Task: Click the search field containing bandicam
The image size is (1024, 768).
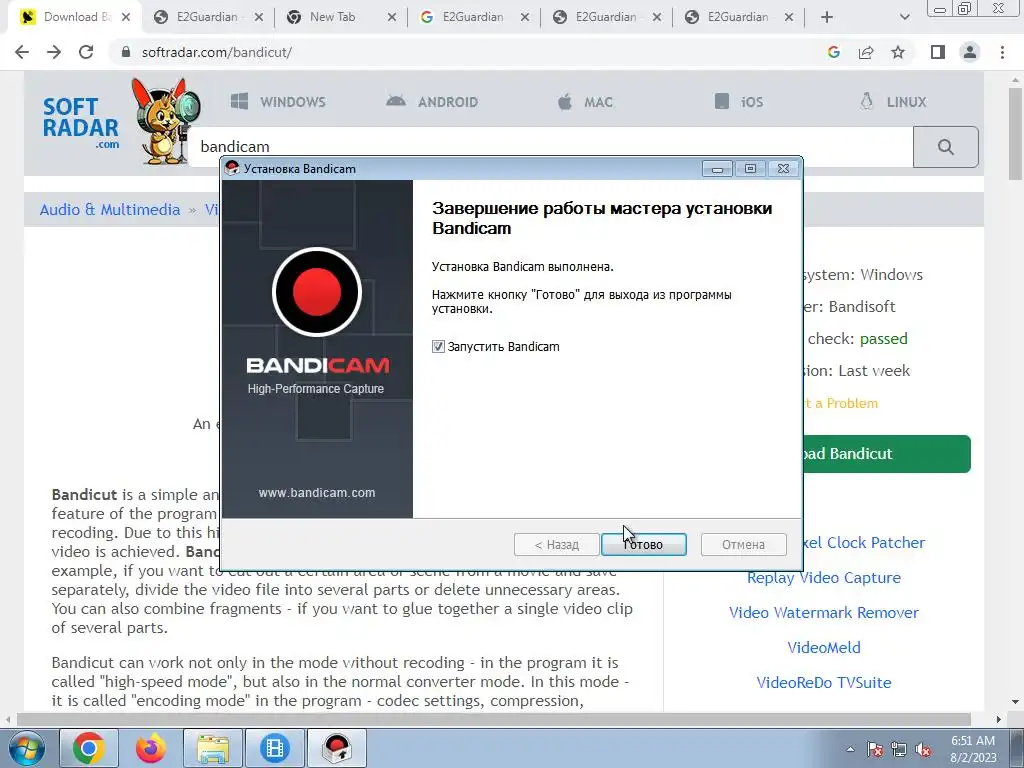Action: 550,146
